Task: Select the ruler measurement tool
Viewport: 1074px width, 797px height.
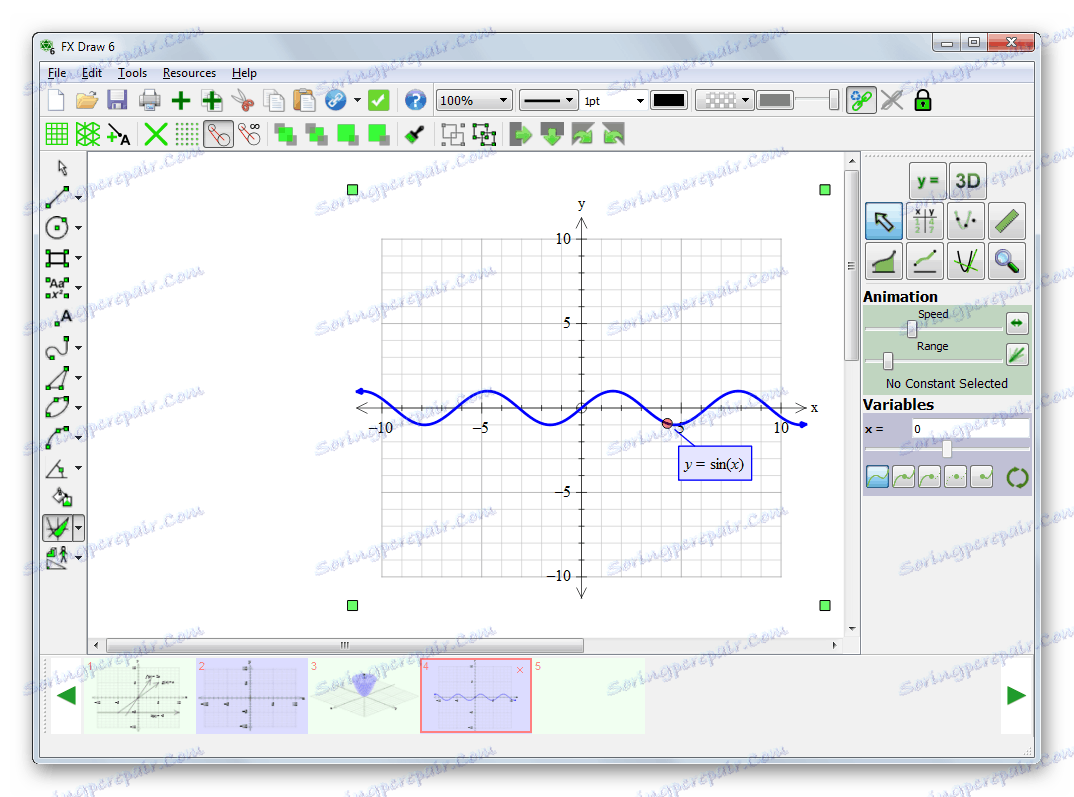Action: pyautogui.click(x=1007, y=221)
